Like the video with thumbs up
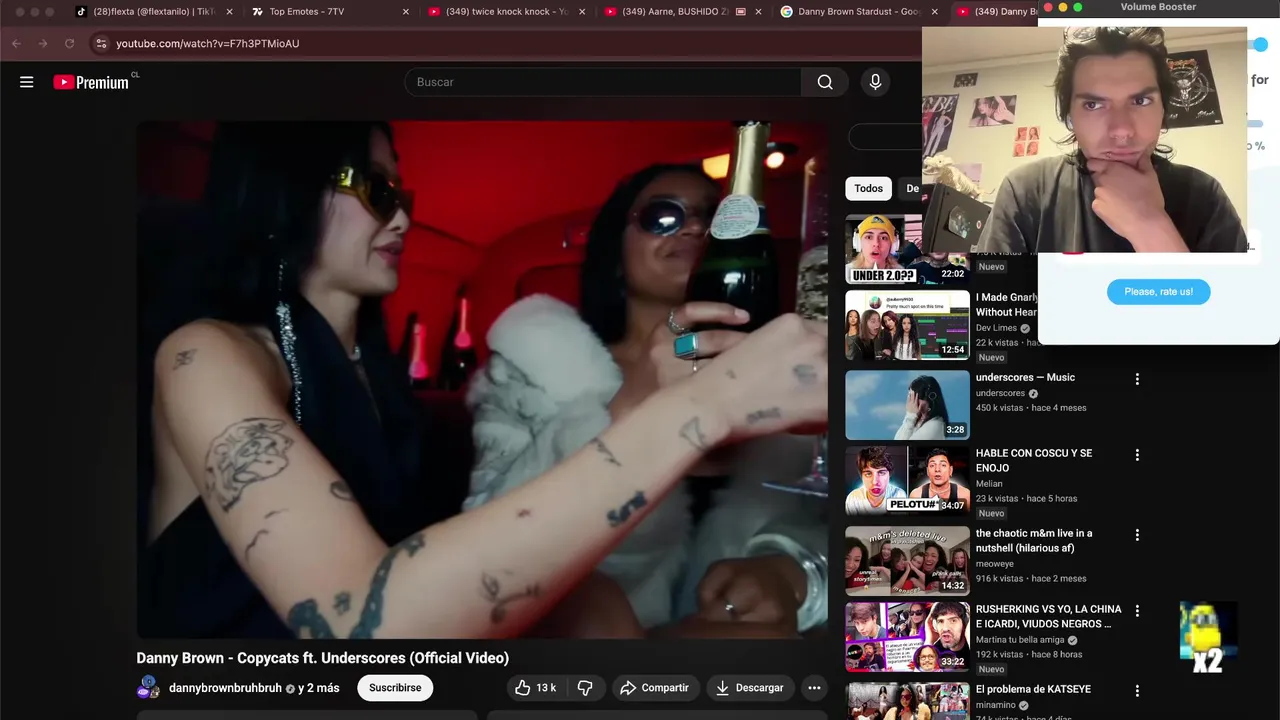This screenshot has height=720, width=1280. [535, 688]
